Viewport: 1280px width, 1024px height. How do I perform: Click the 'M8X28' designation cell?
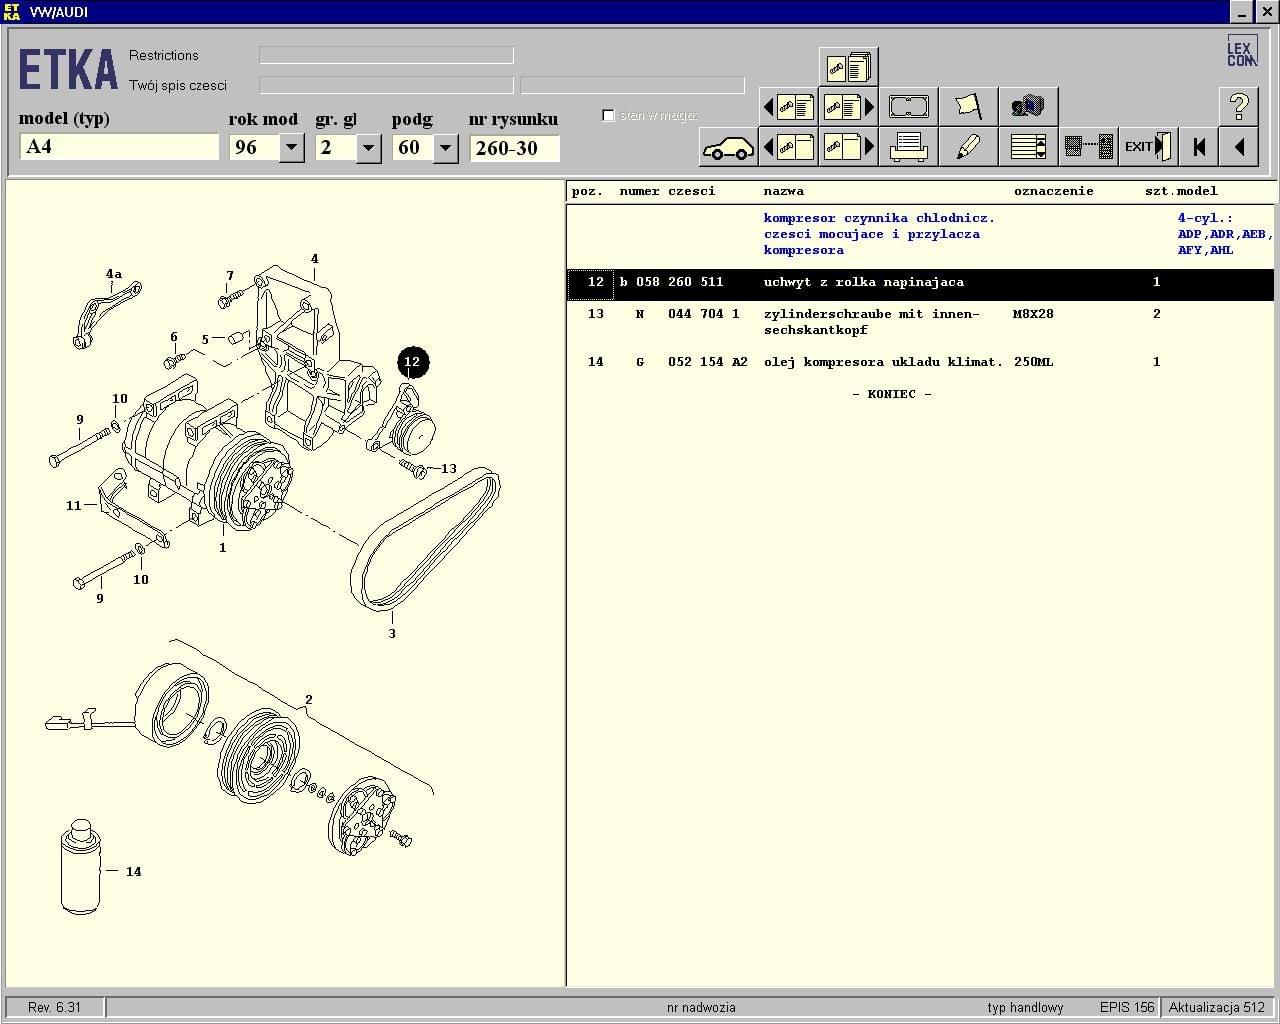pyautogui.click(x=1033, y=314)
